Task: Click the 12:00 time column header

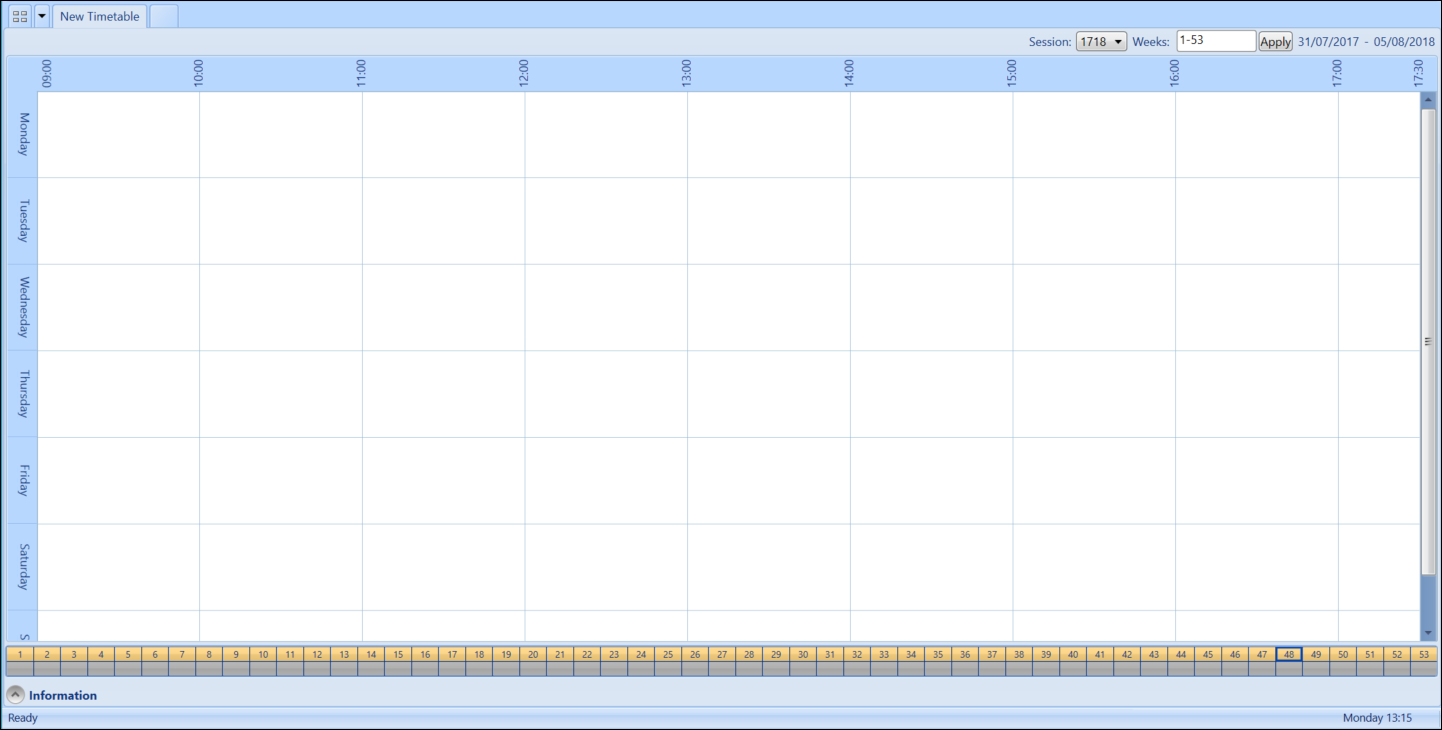Action: coord(524,74)
